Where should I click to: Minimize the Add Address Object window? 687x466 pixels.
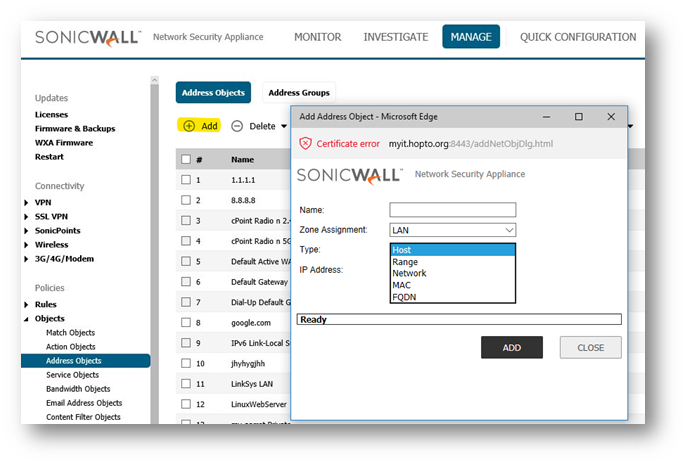546,116
